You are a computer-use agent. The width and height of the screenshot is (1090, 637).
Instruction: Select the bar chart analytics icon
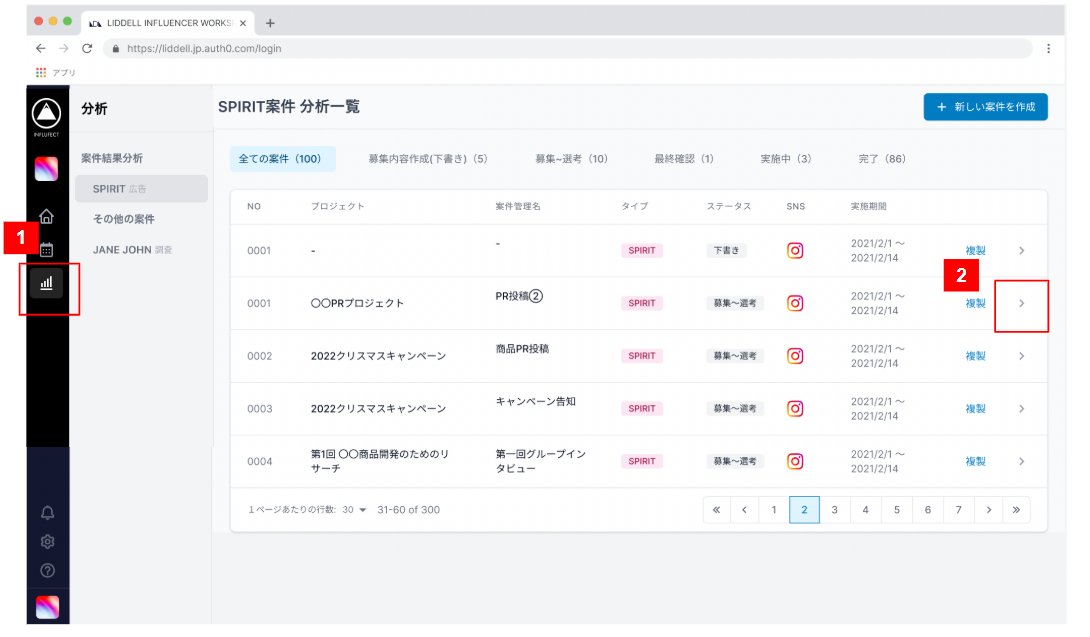tap(47, 283)
